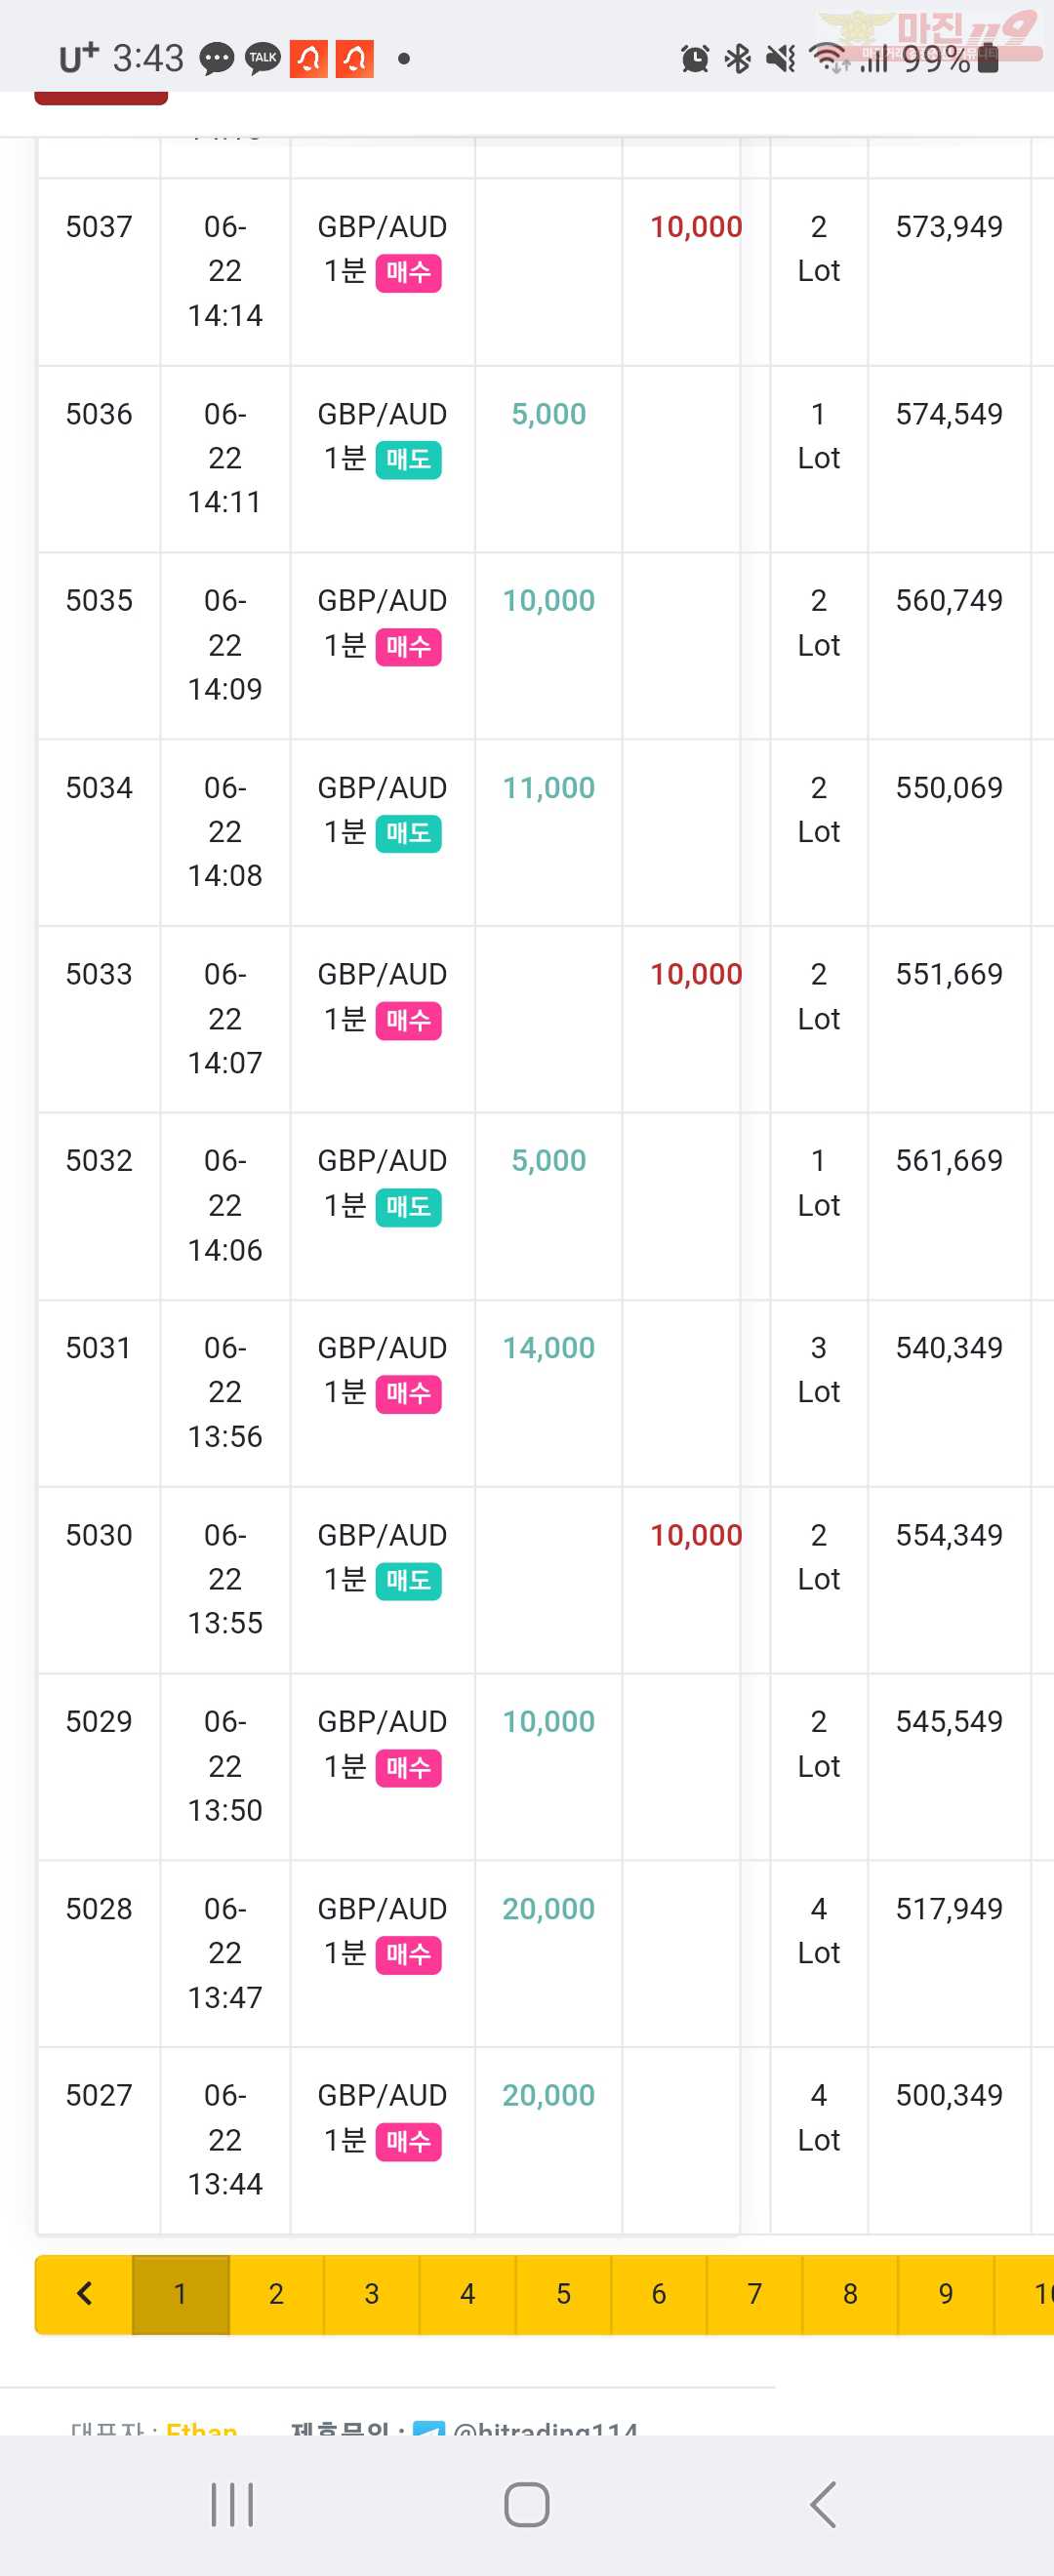The height and width of the screenshot is (2576, 1054).
Task: Tap the 매도 badge on row 5036
Action: (x=408, y=460)
